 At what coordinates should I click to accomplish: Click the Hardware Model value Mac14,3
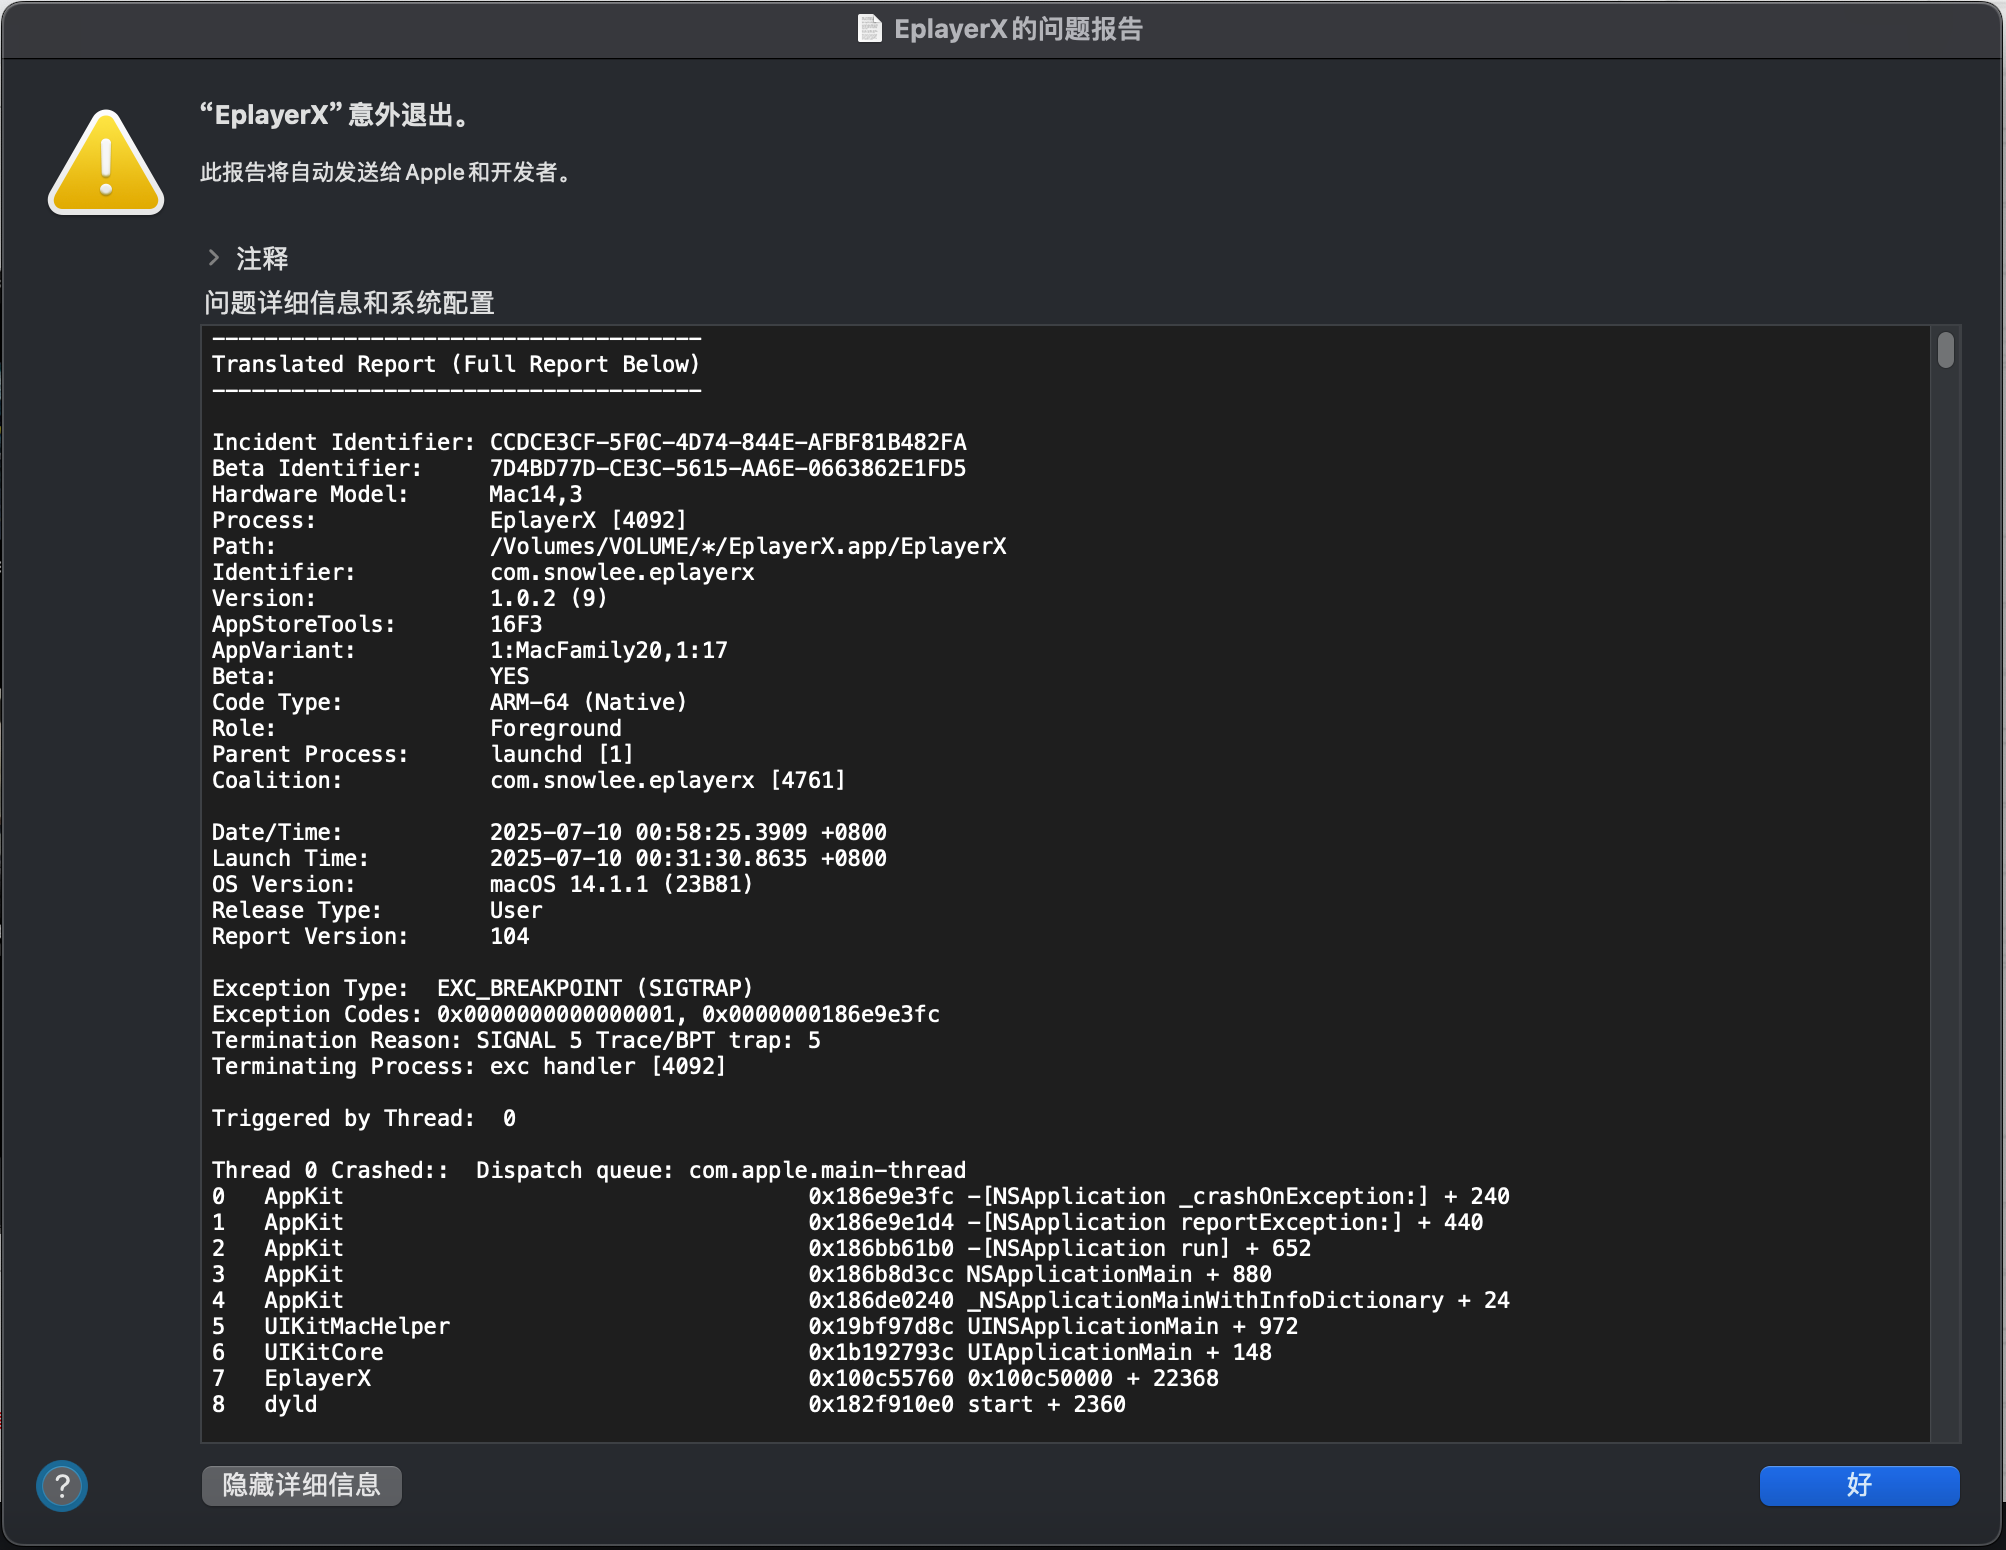(536, 494)
